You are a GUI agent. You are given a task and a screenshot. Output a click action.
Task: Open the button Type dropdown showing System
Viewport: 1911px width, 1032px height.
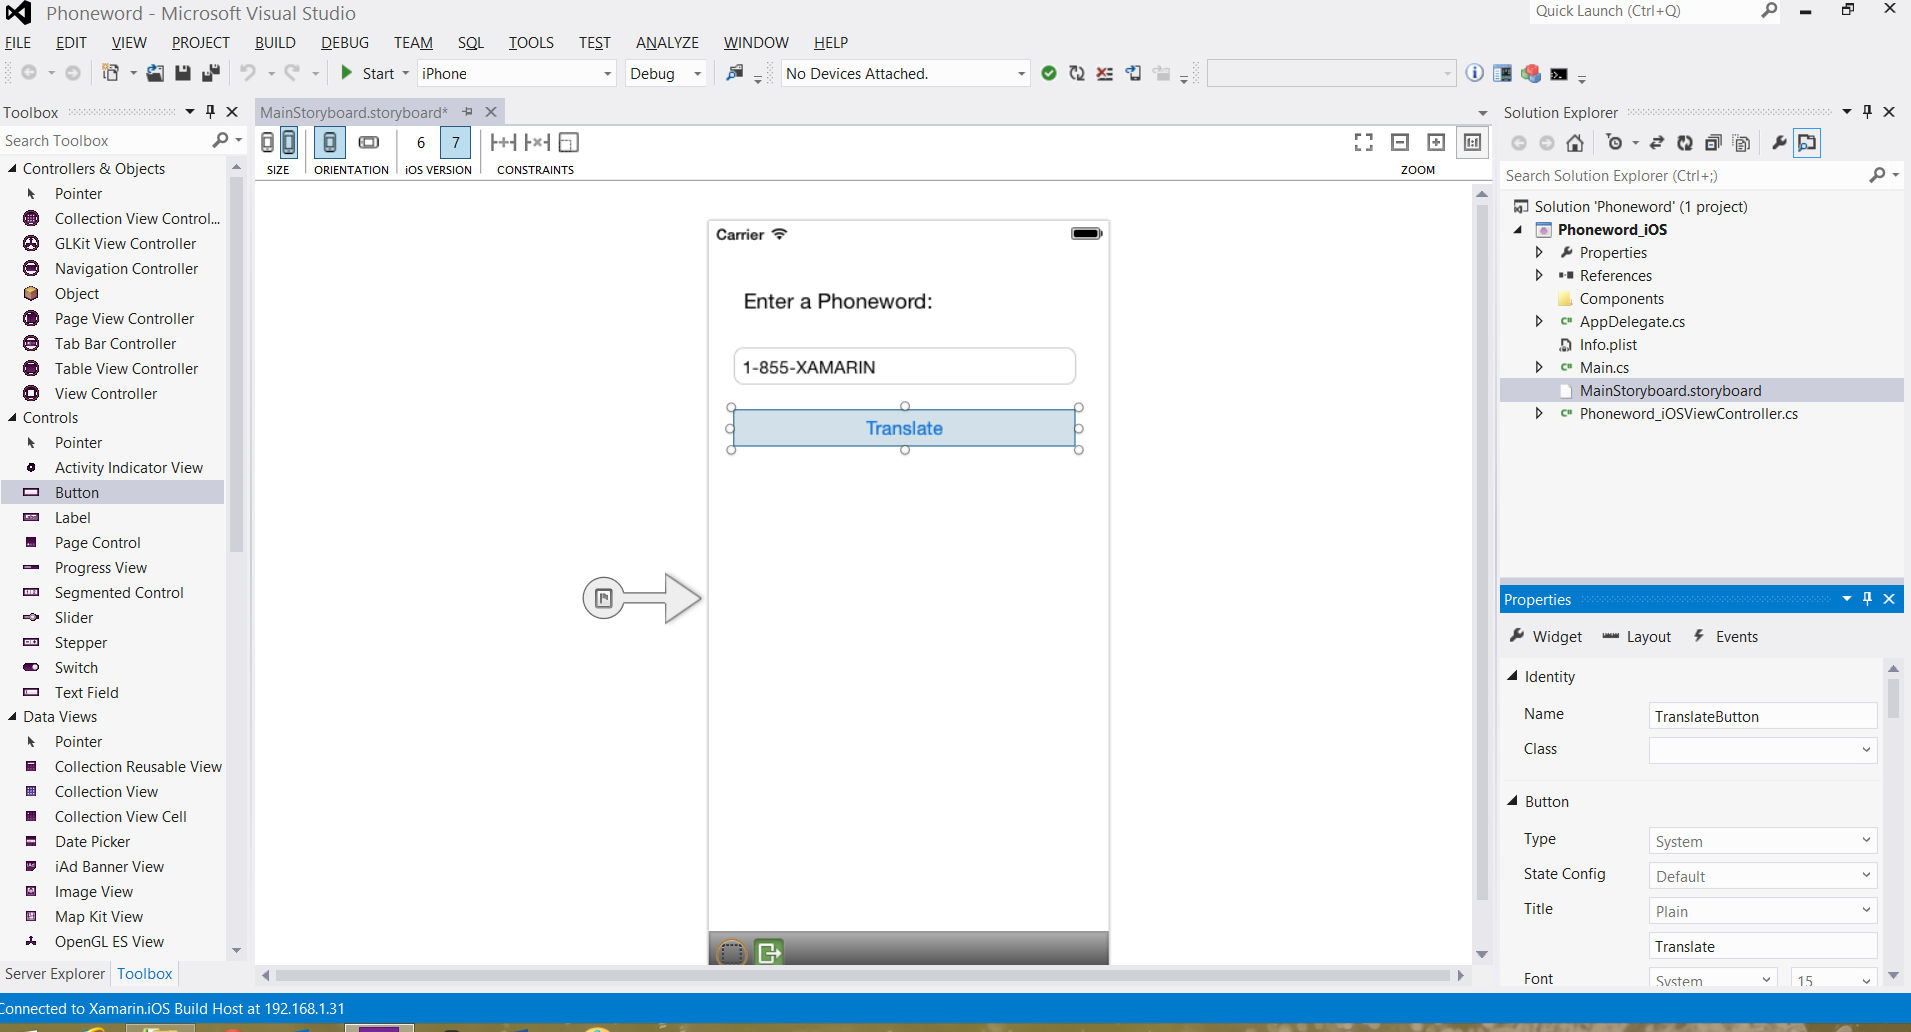click(x=1762, y=841)
